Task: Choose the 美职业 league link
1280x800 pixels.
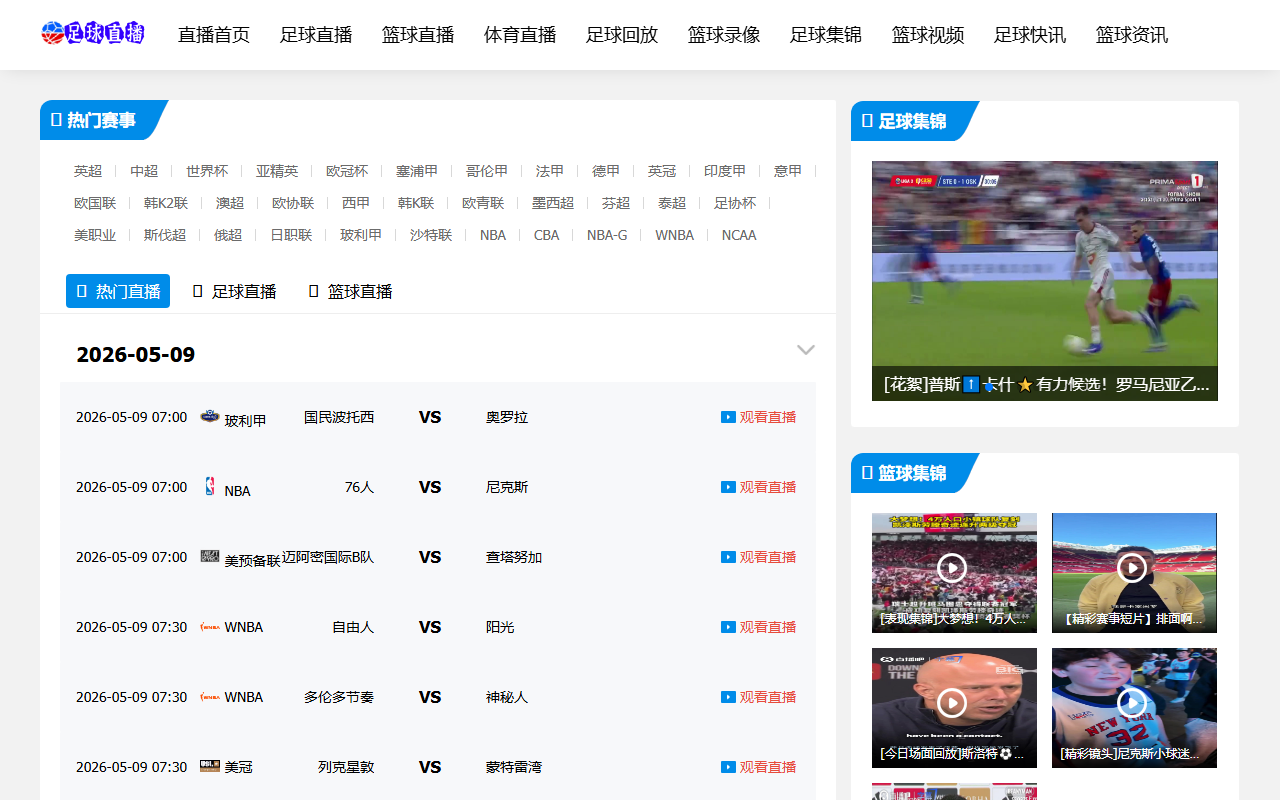Action: [x=95, y=235]
